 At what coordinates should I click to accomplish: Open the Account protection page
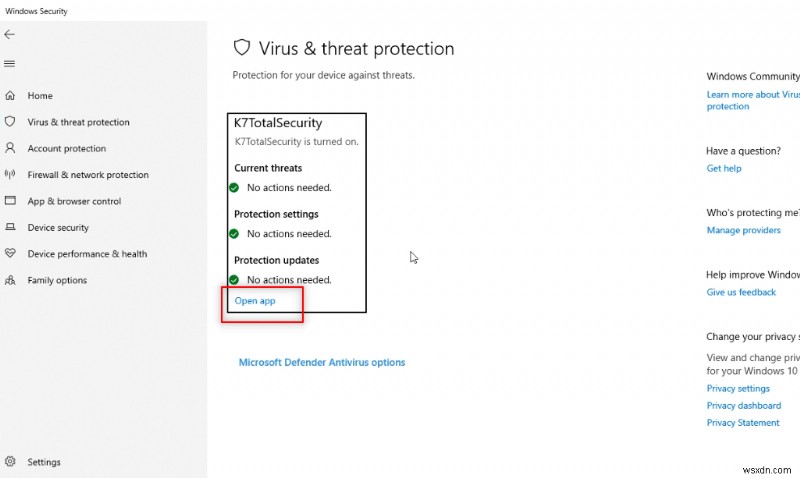[66, 149]
